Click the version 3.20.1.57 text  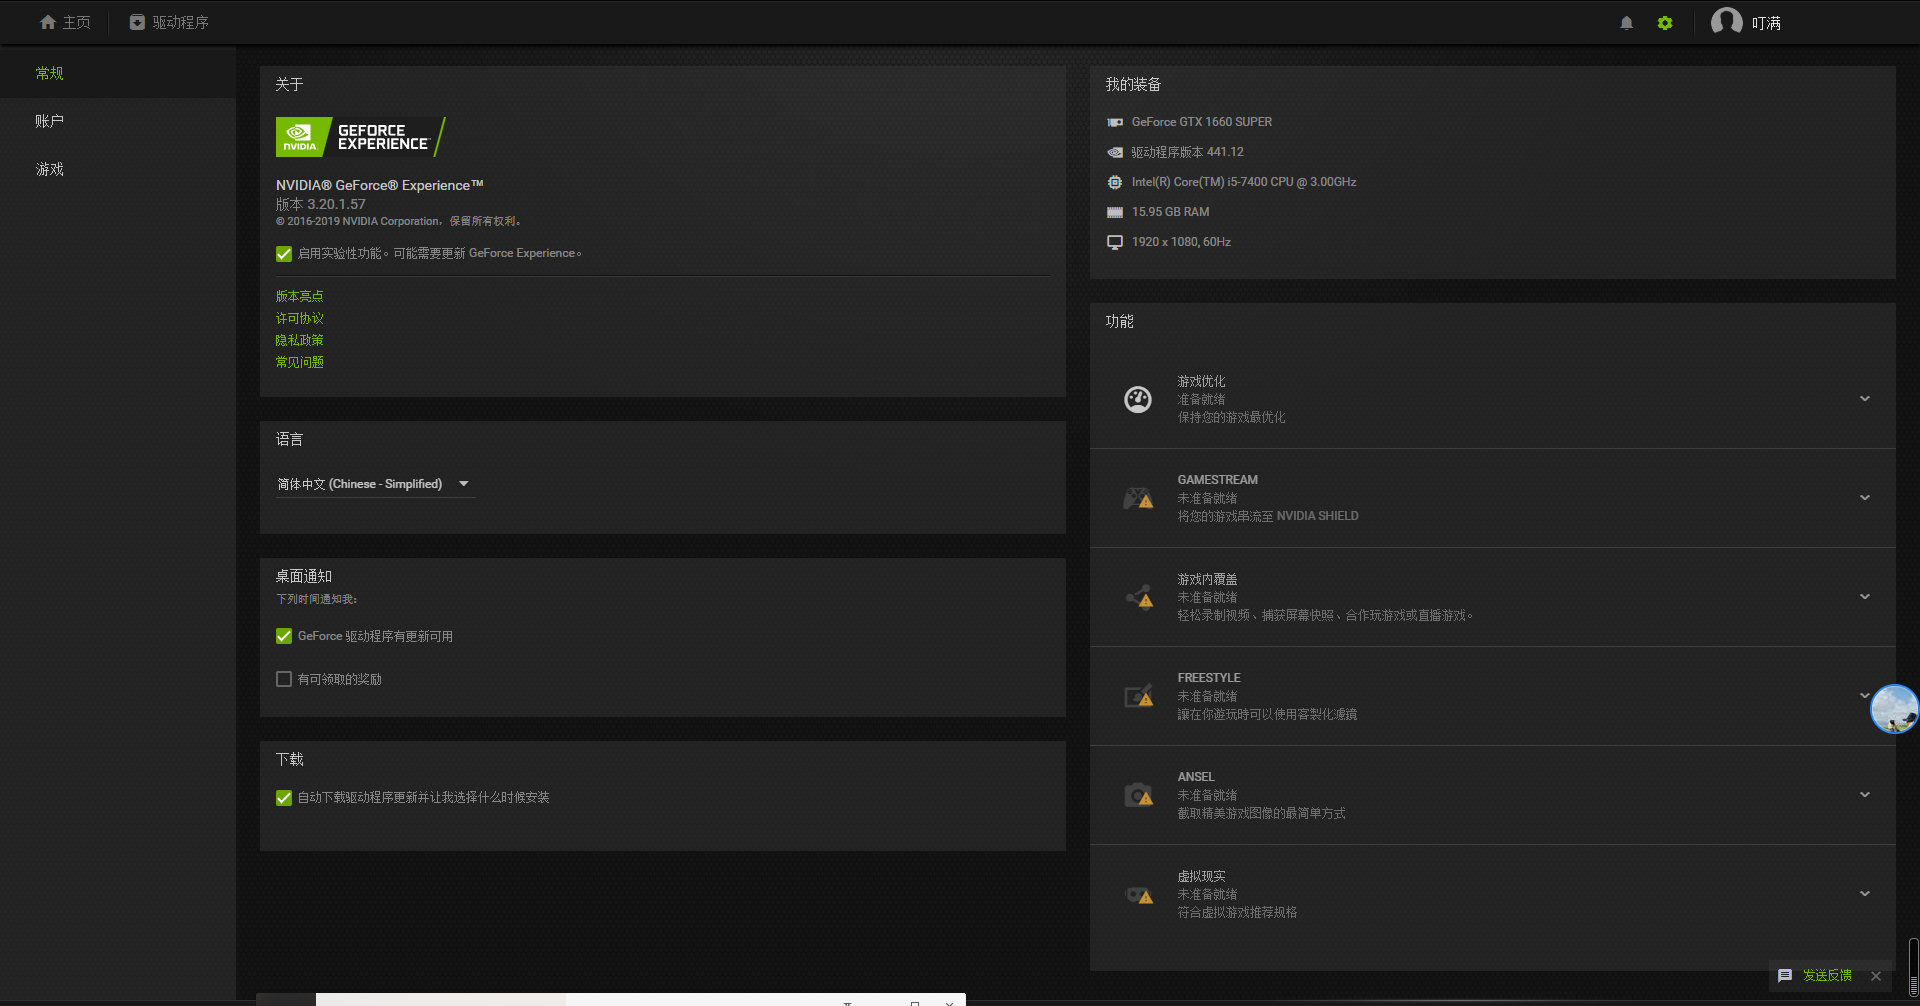coord(321,204)
